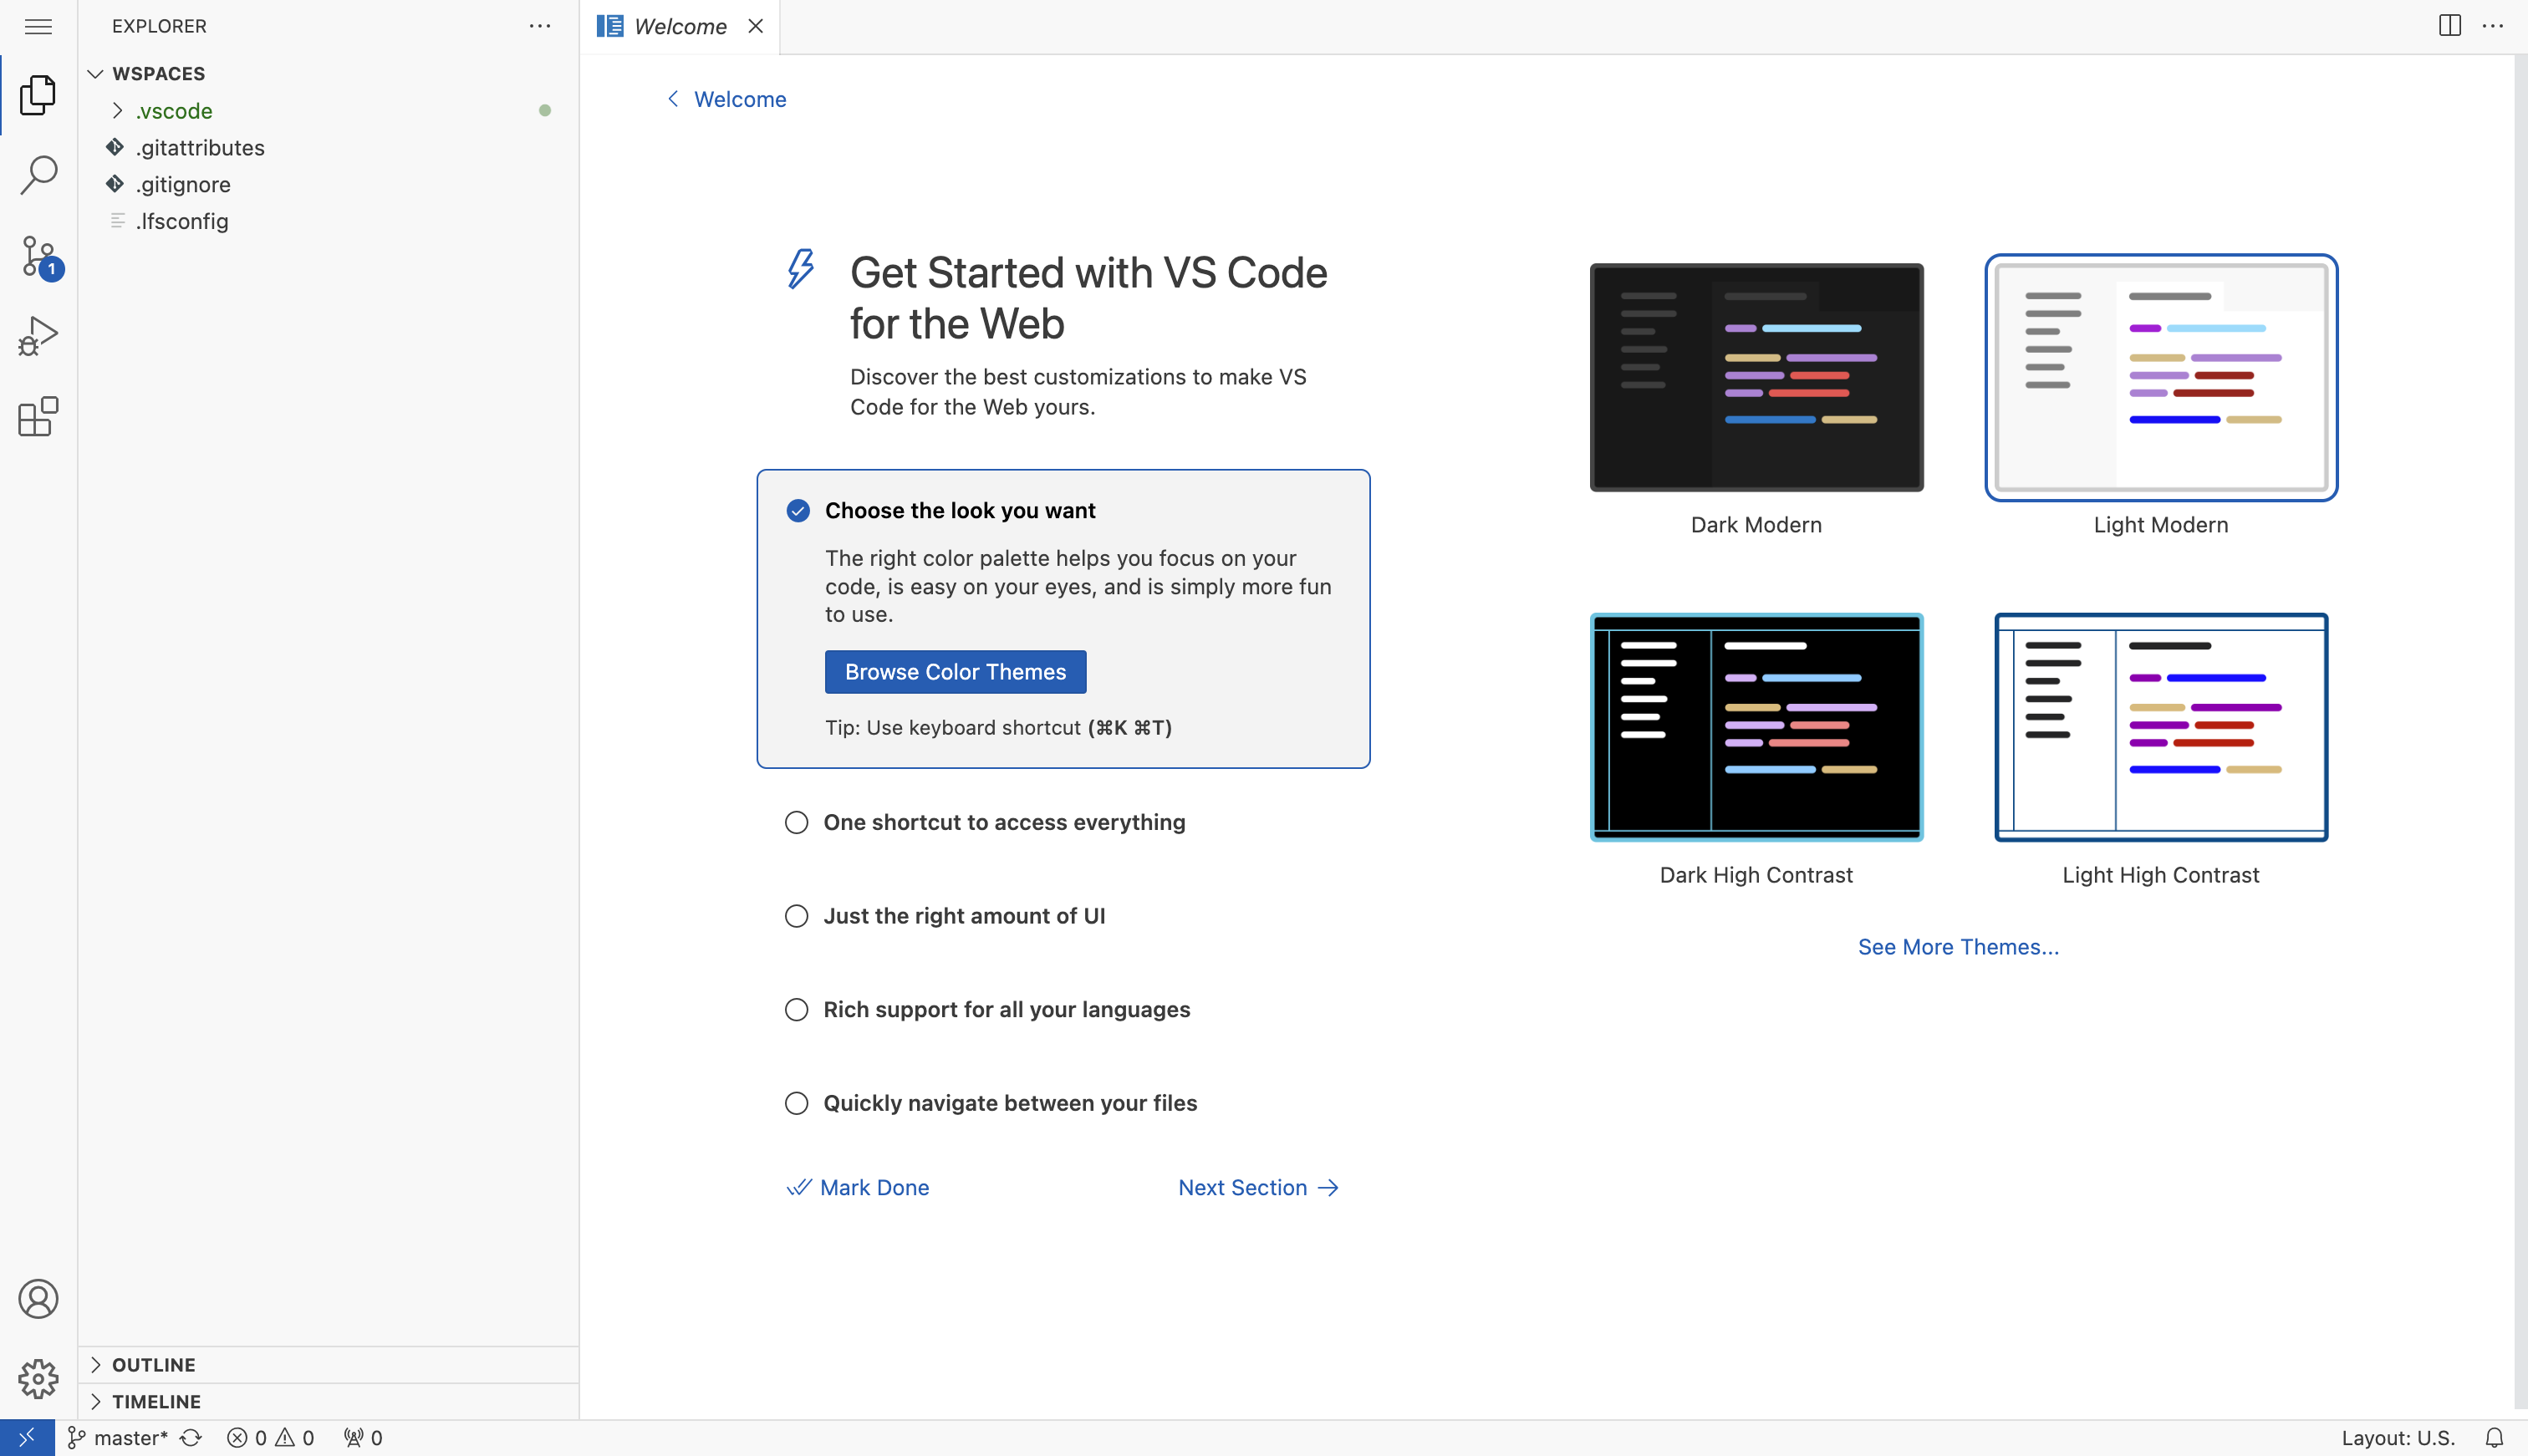
Task: Close the Welcome tab
Action: pyautogui.click(x=756, y=26)
